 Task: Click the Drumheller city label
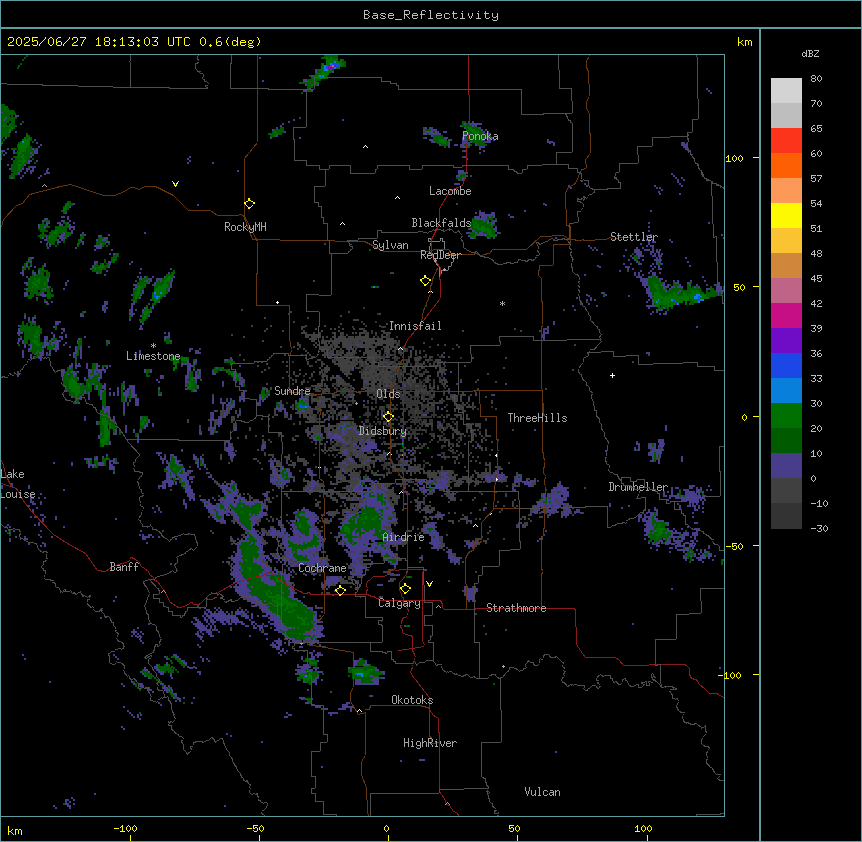(x=638, y=487)
